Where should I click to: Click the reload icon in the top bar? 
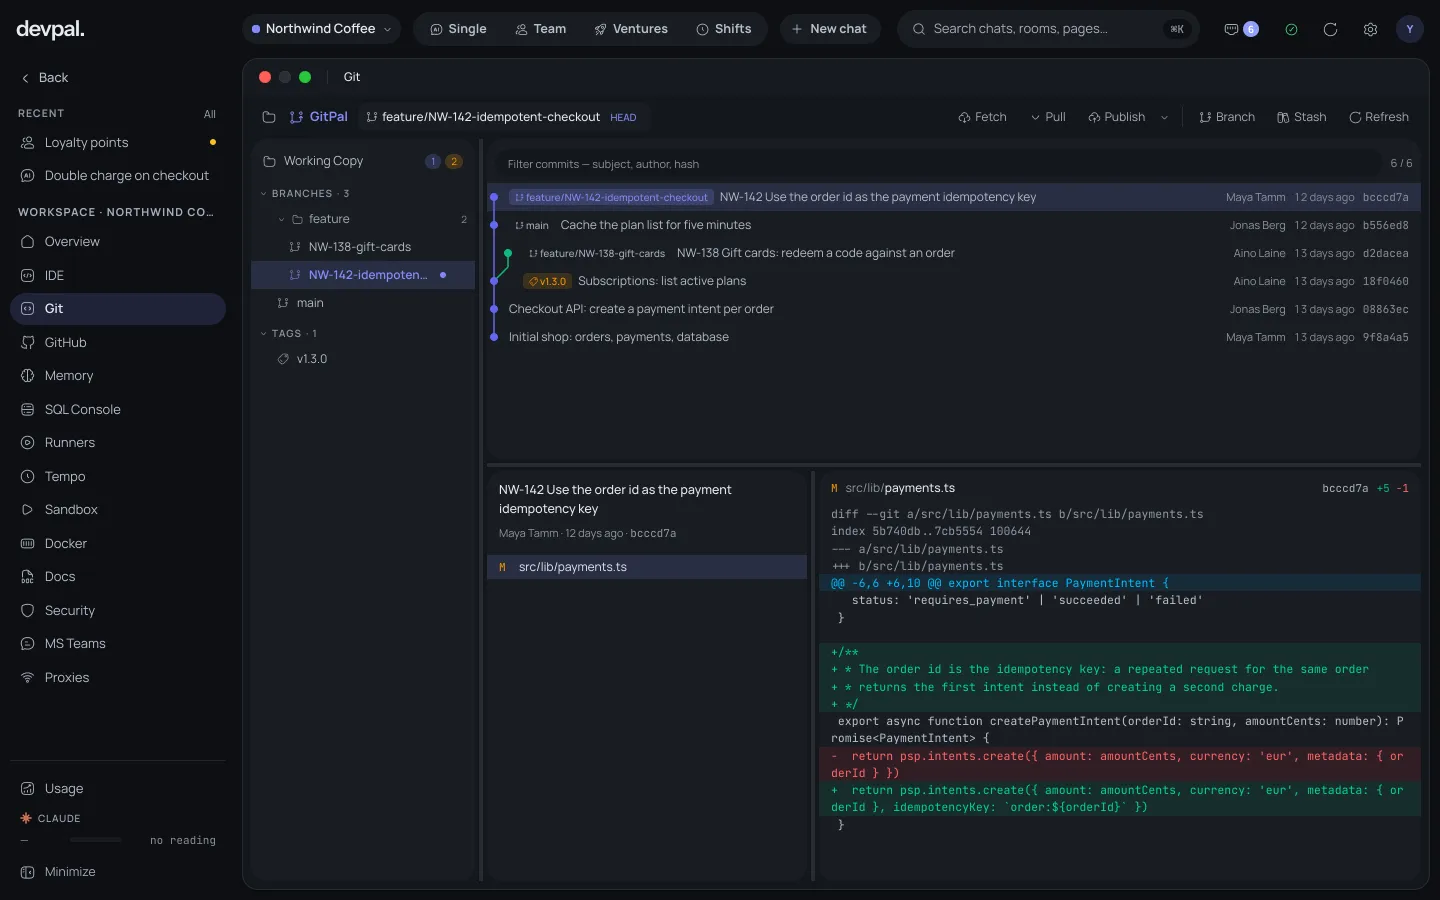pos(1330,29)
